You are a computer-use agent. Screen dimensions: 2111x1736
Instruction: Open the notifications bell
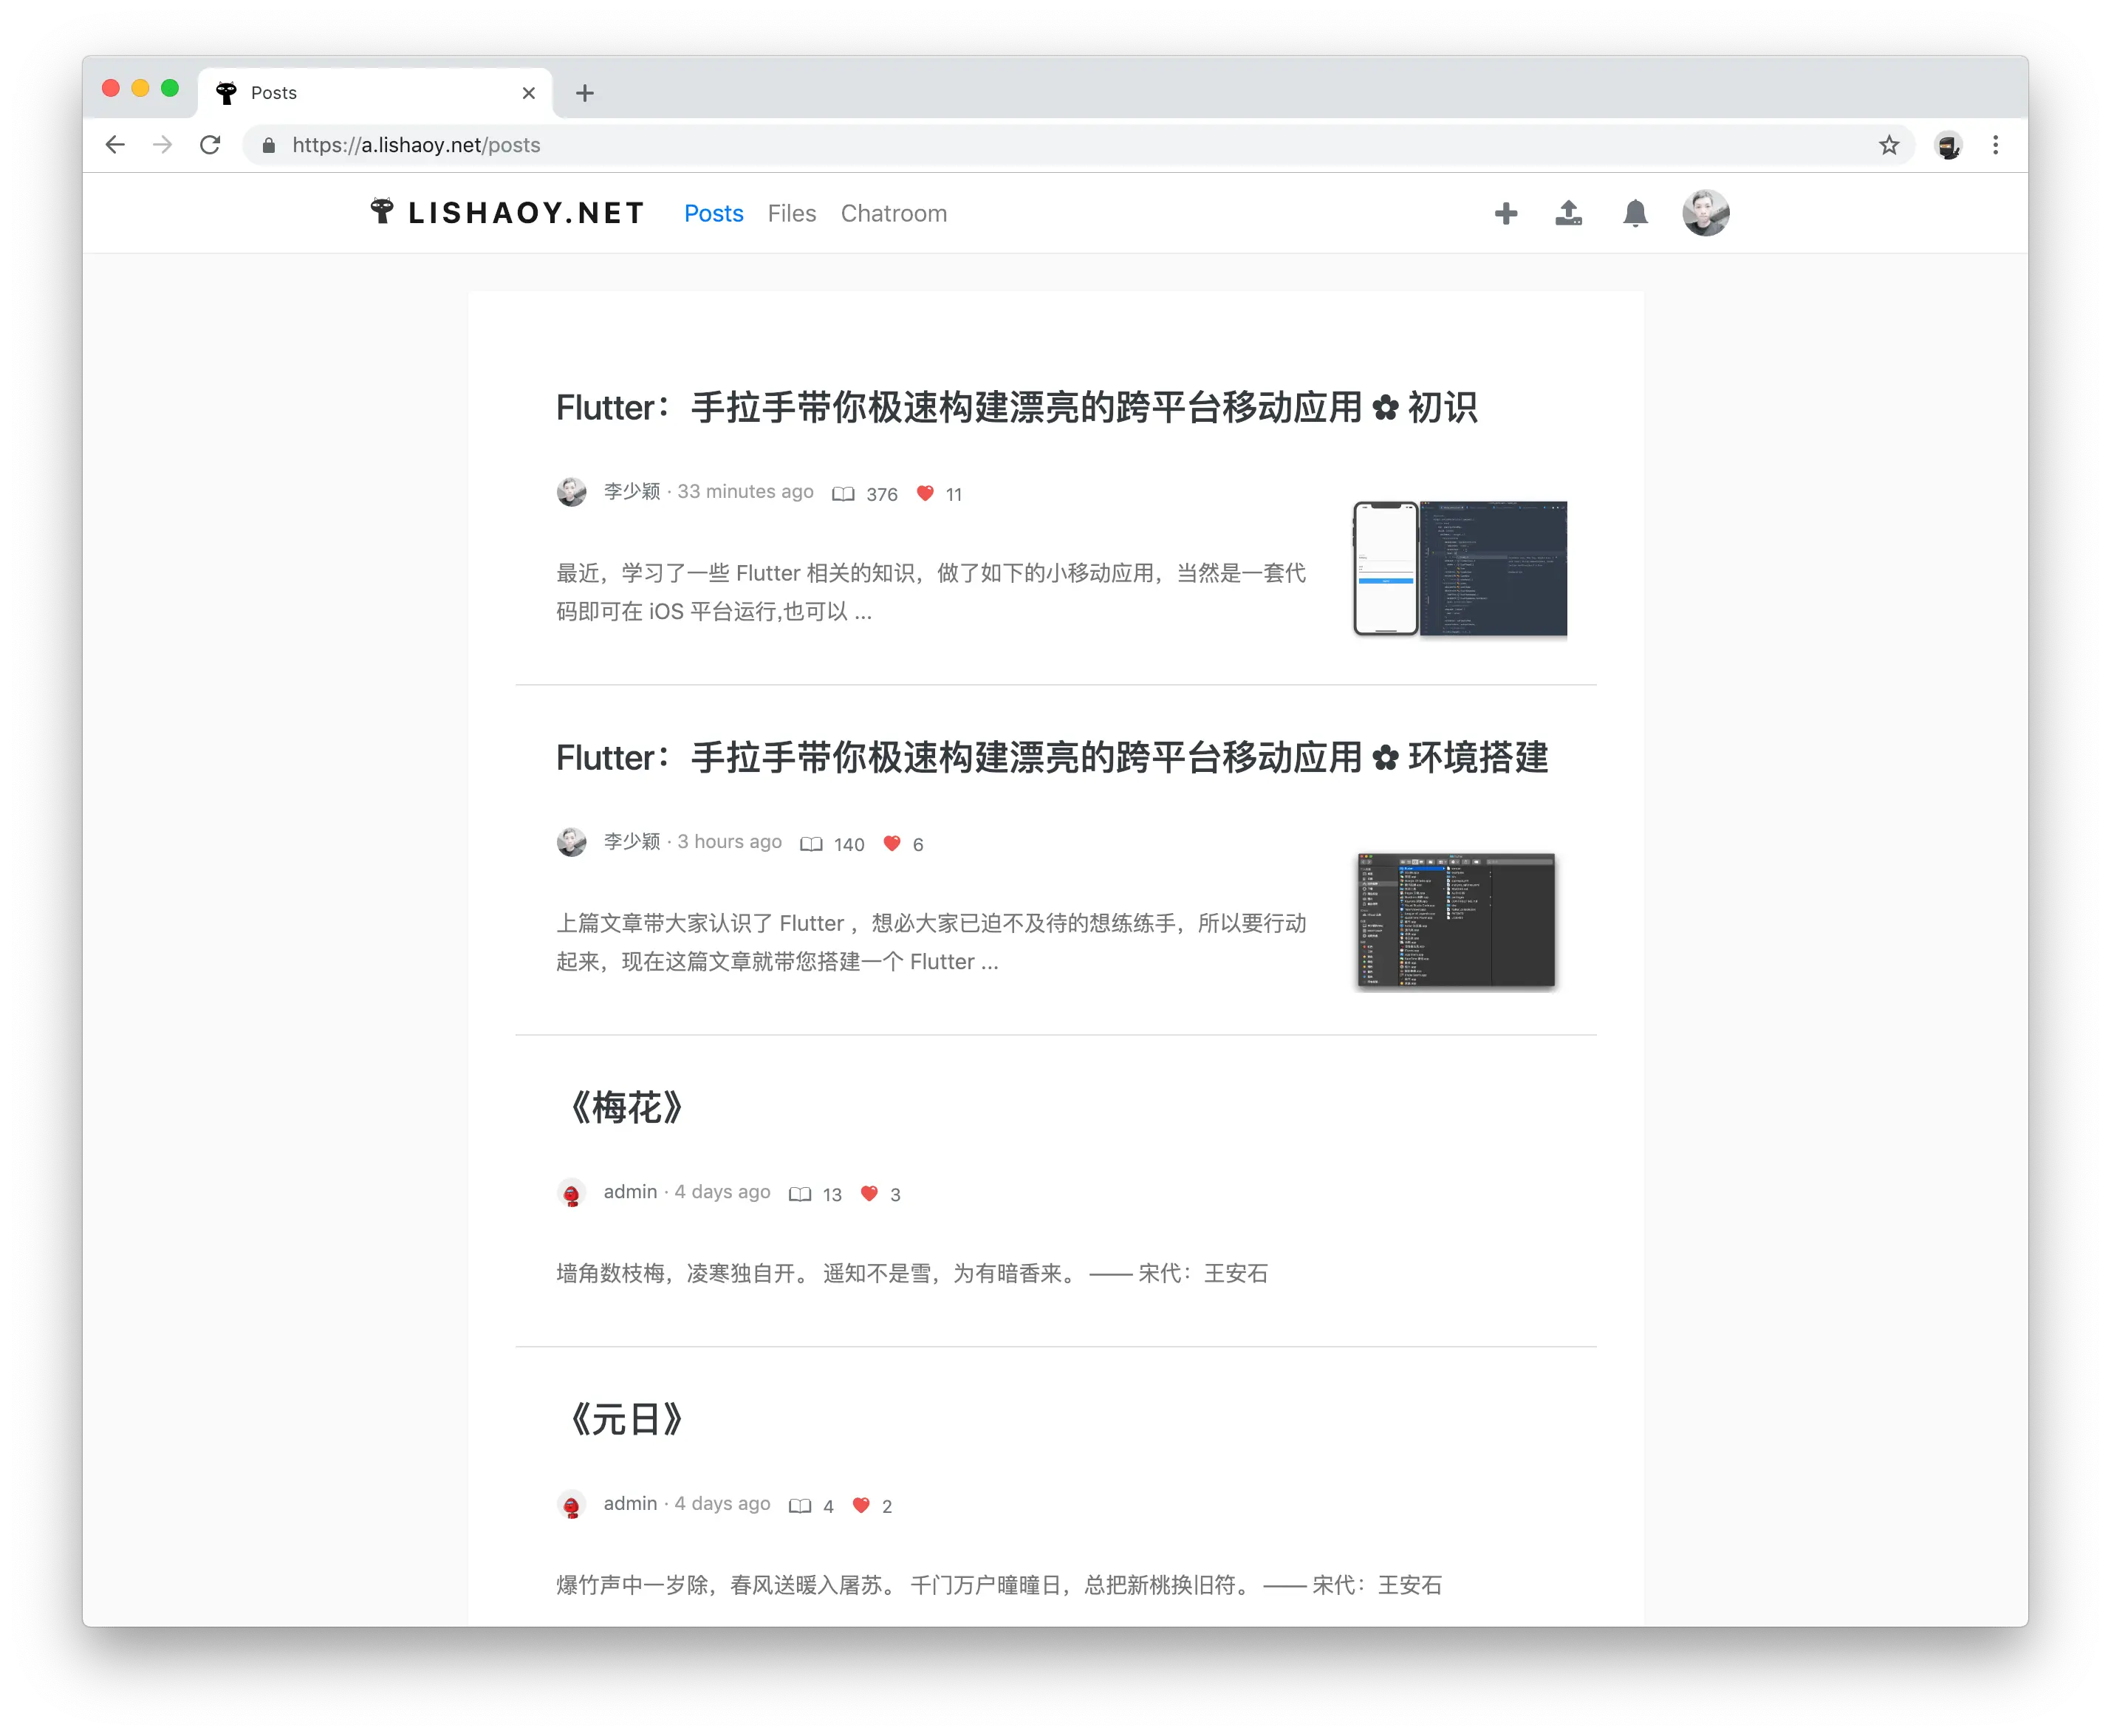(x=1635, y=213)
